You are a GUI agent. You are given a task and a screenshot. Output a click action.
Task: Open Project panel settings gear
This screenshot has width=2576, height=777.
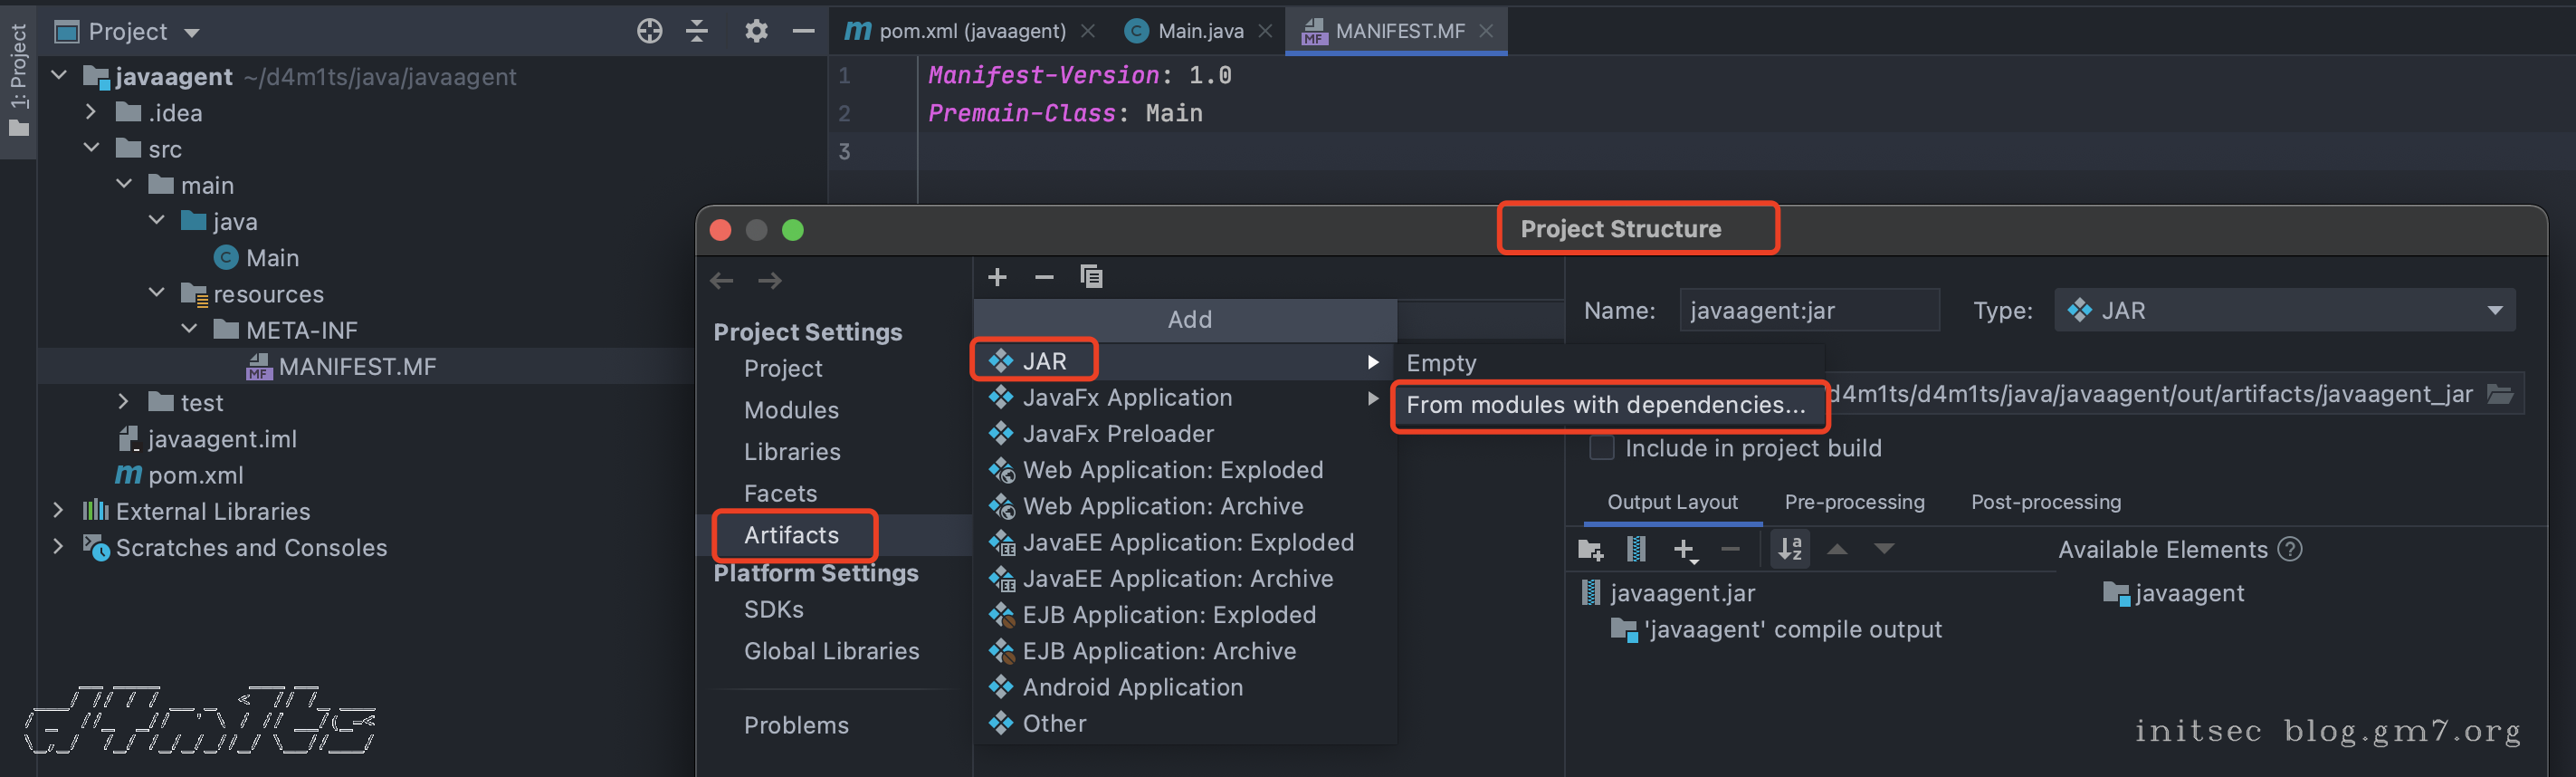click(756, 31)
